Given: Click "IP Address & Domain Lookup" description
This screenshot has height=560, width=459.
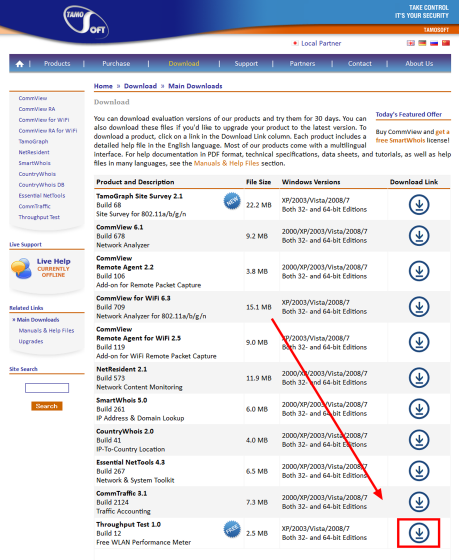Looking at the screenshot, I should (x=140, y=418).
